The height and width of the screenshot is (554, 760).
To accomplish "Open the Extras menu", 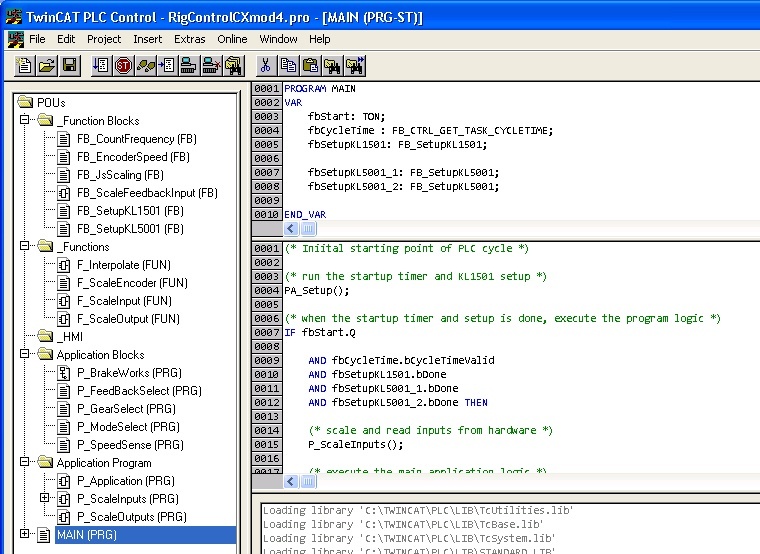I will click(x=190, y=39).
